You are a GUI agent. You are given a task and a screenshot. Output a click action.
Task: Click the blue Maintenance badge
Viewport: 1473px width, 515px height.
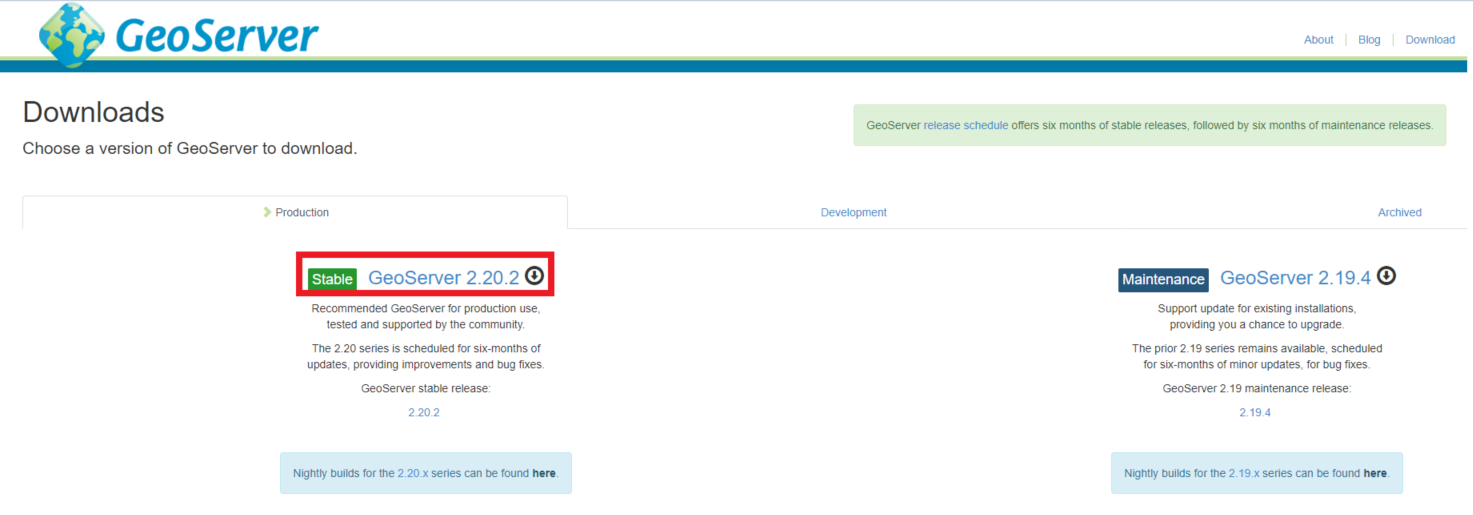pyautogui.click(x=1163, y=279)
